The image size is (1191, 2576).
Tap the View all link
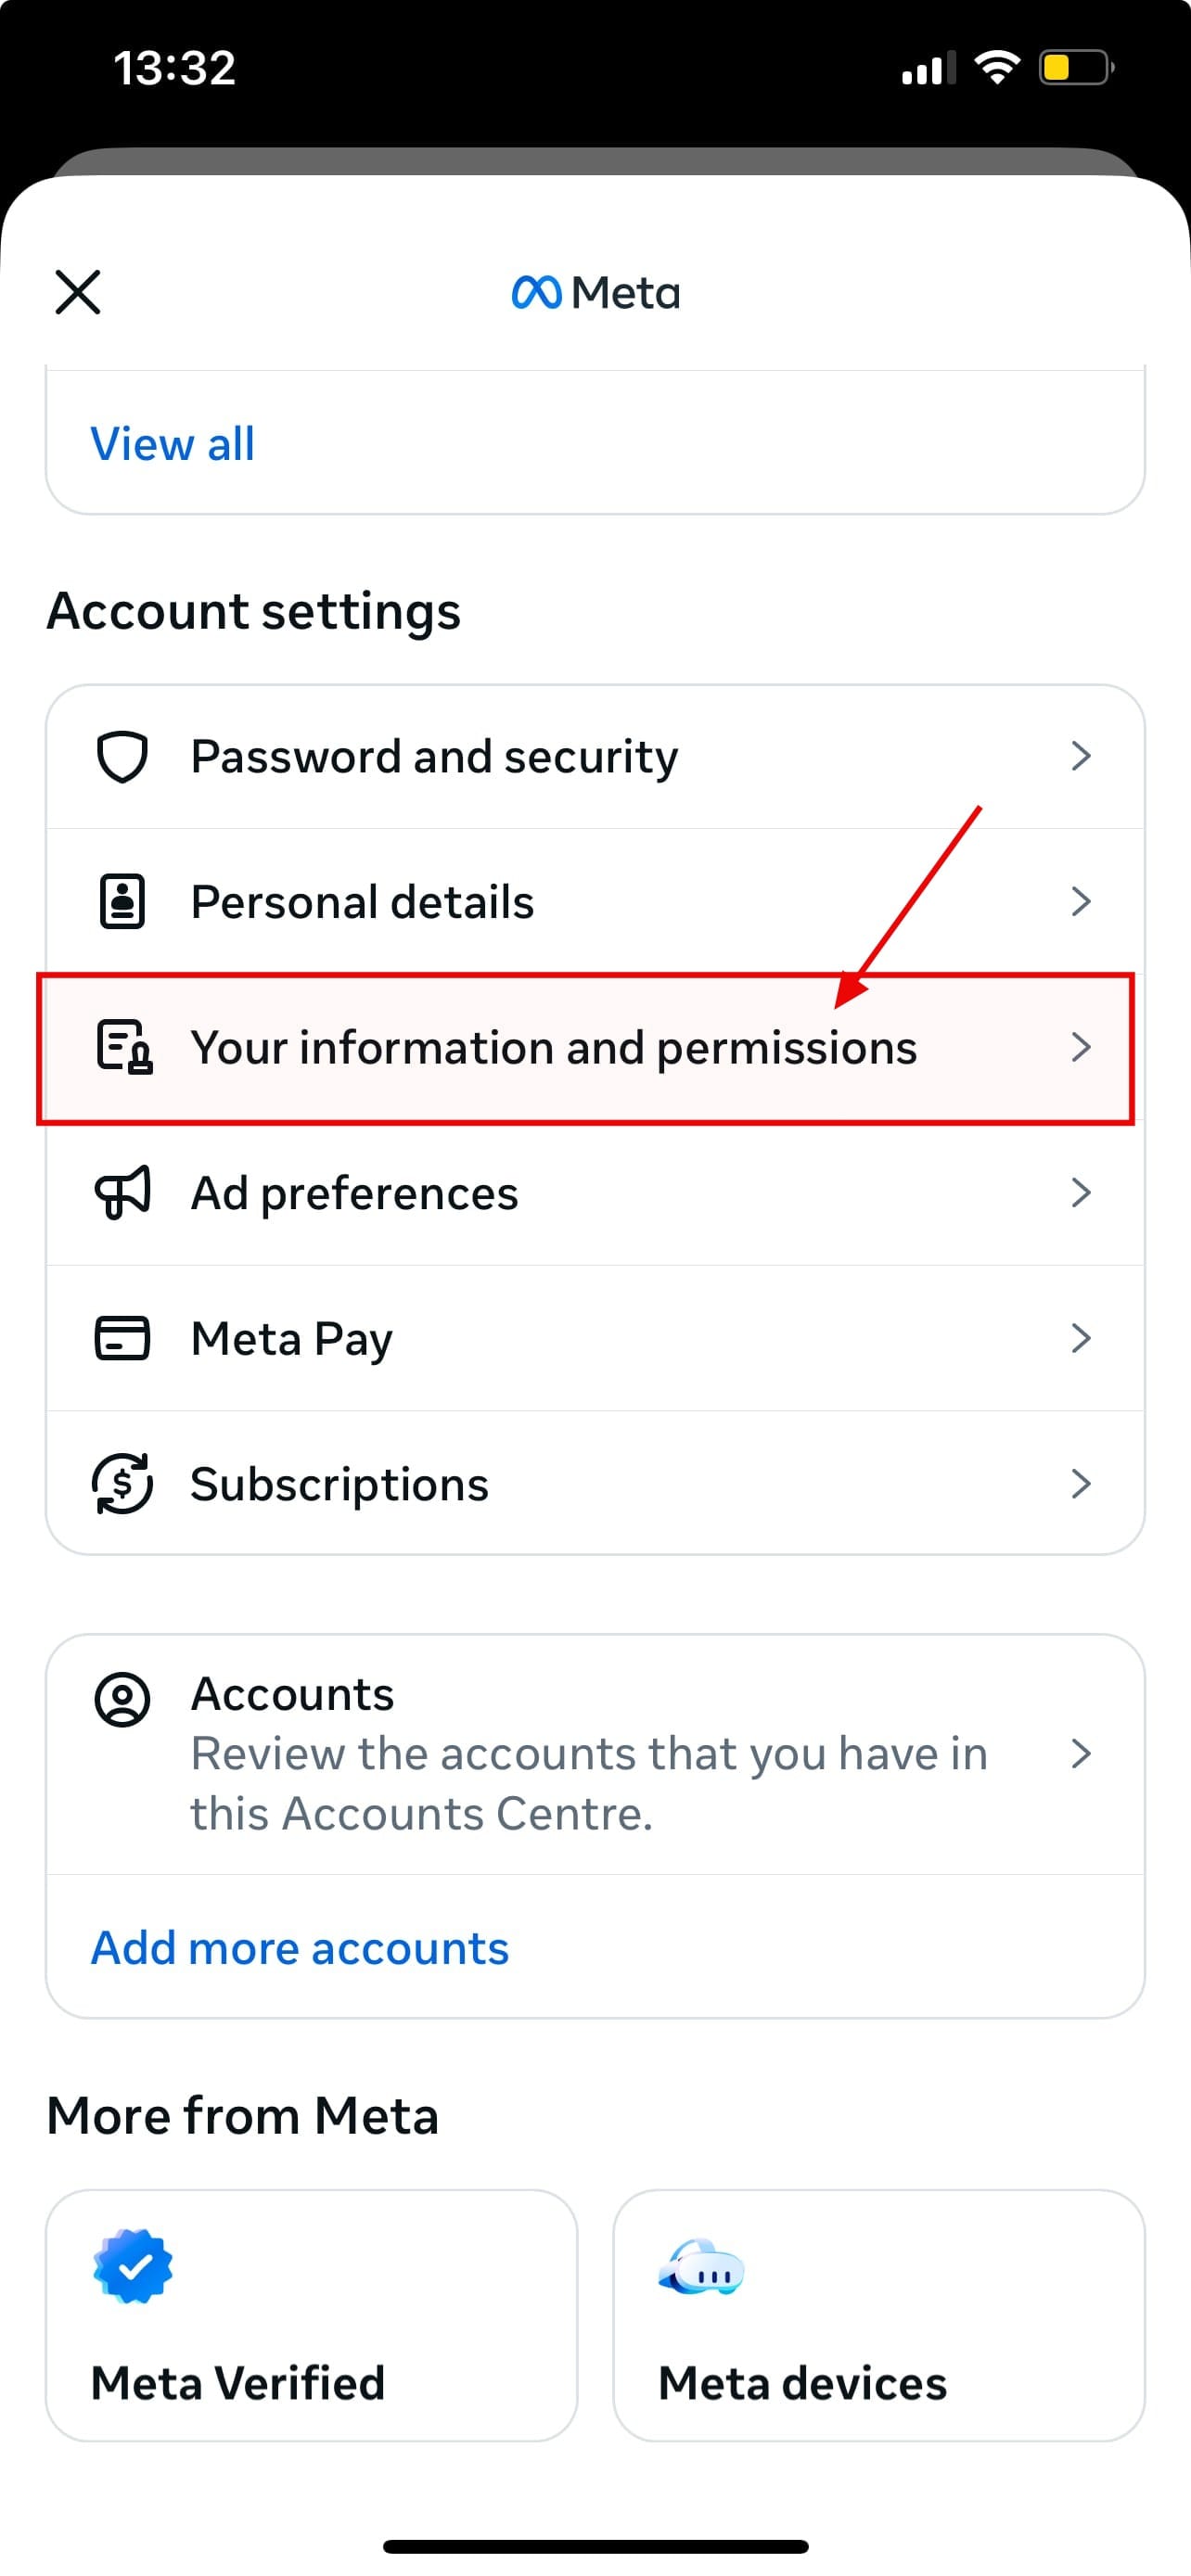coord(173,444)
